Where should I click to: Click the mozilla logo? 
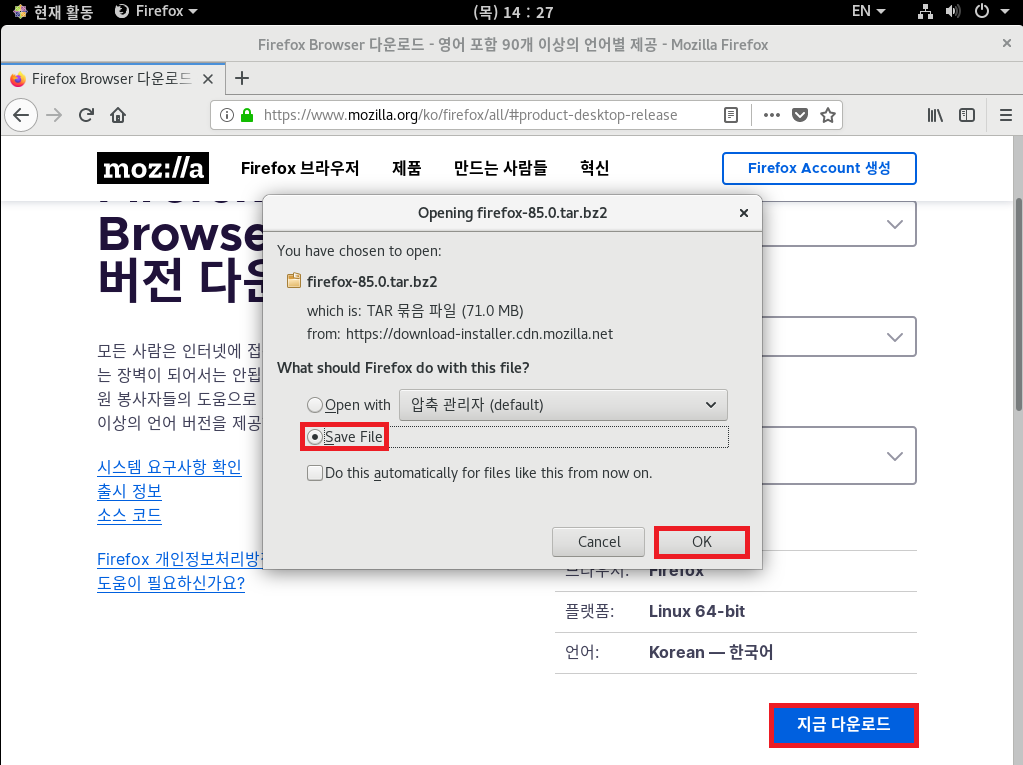tap(153, 168)
